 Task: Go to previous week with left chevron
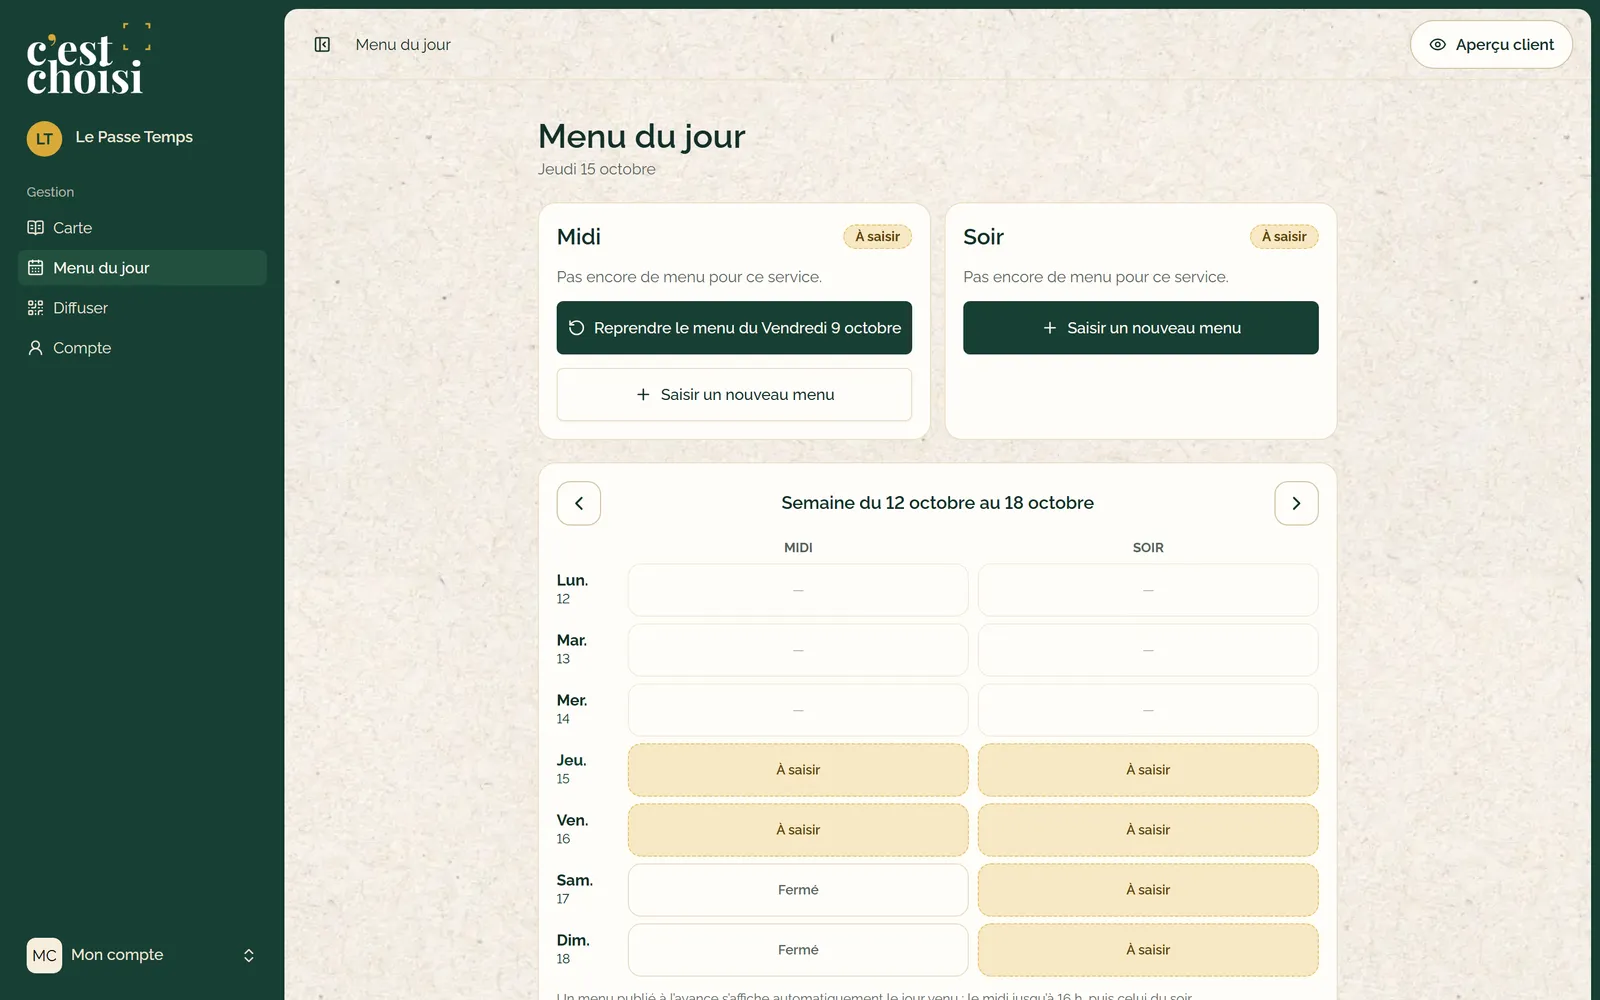(x=579, y=503)
